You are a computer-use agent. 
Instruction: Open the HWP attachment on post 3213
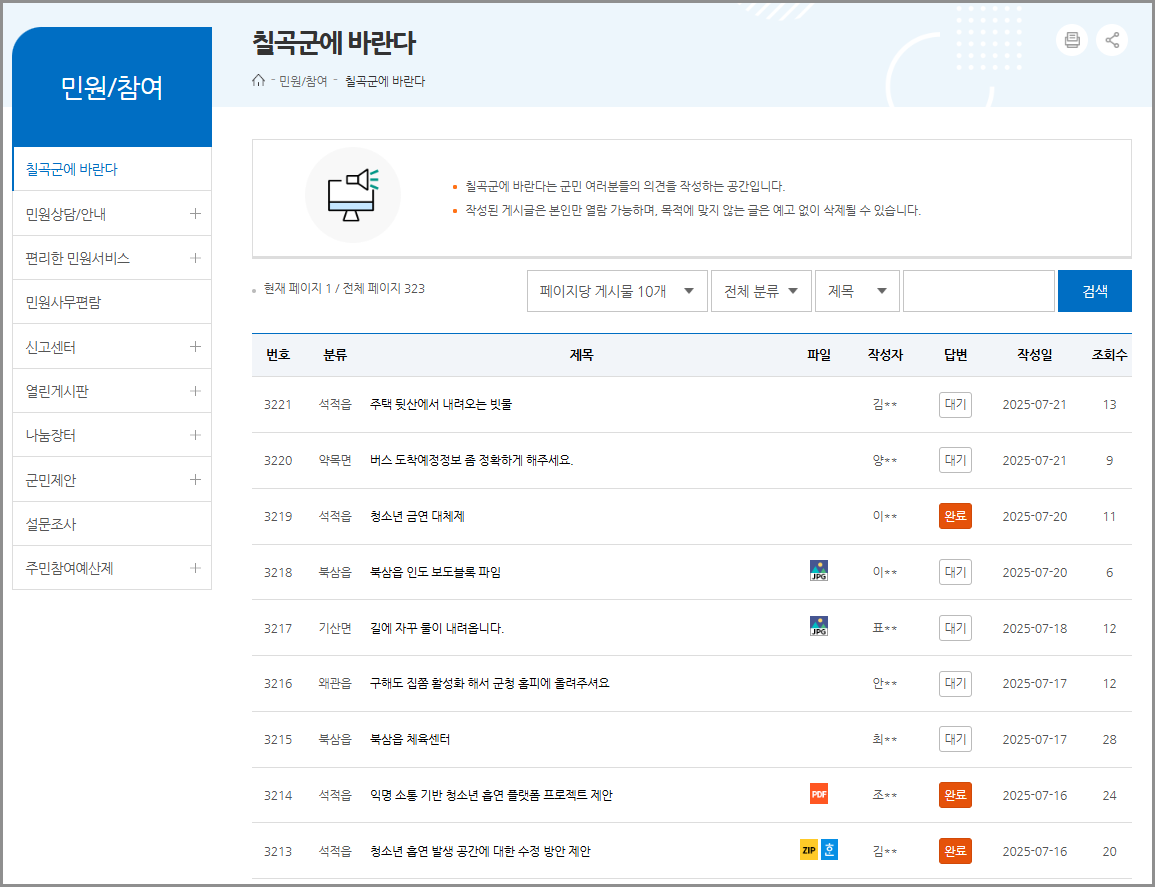pyautogui.click(x=831, y=850)
